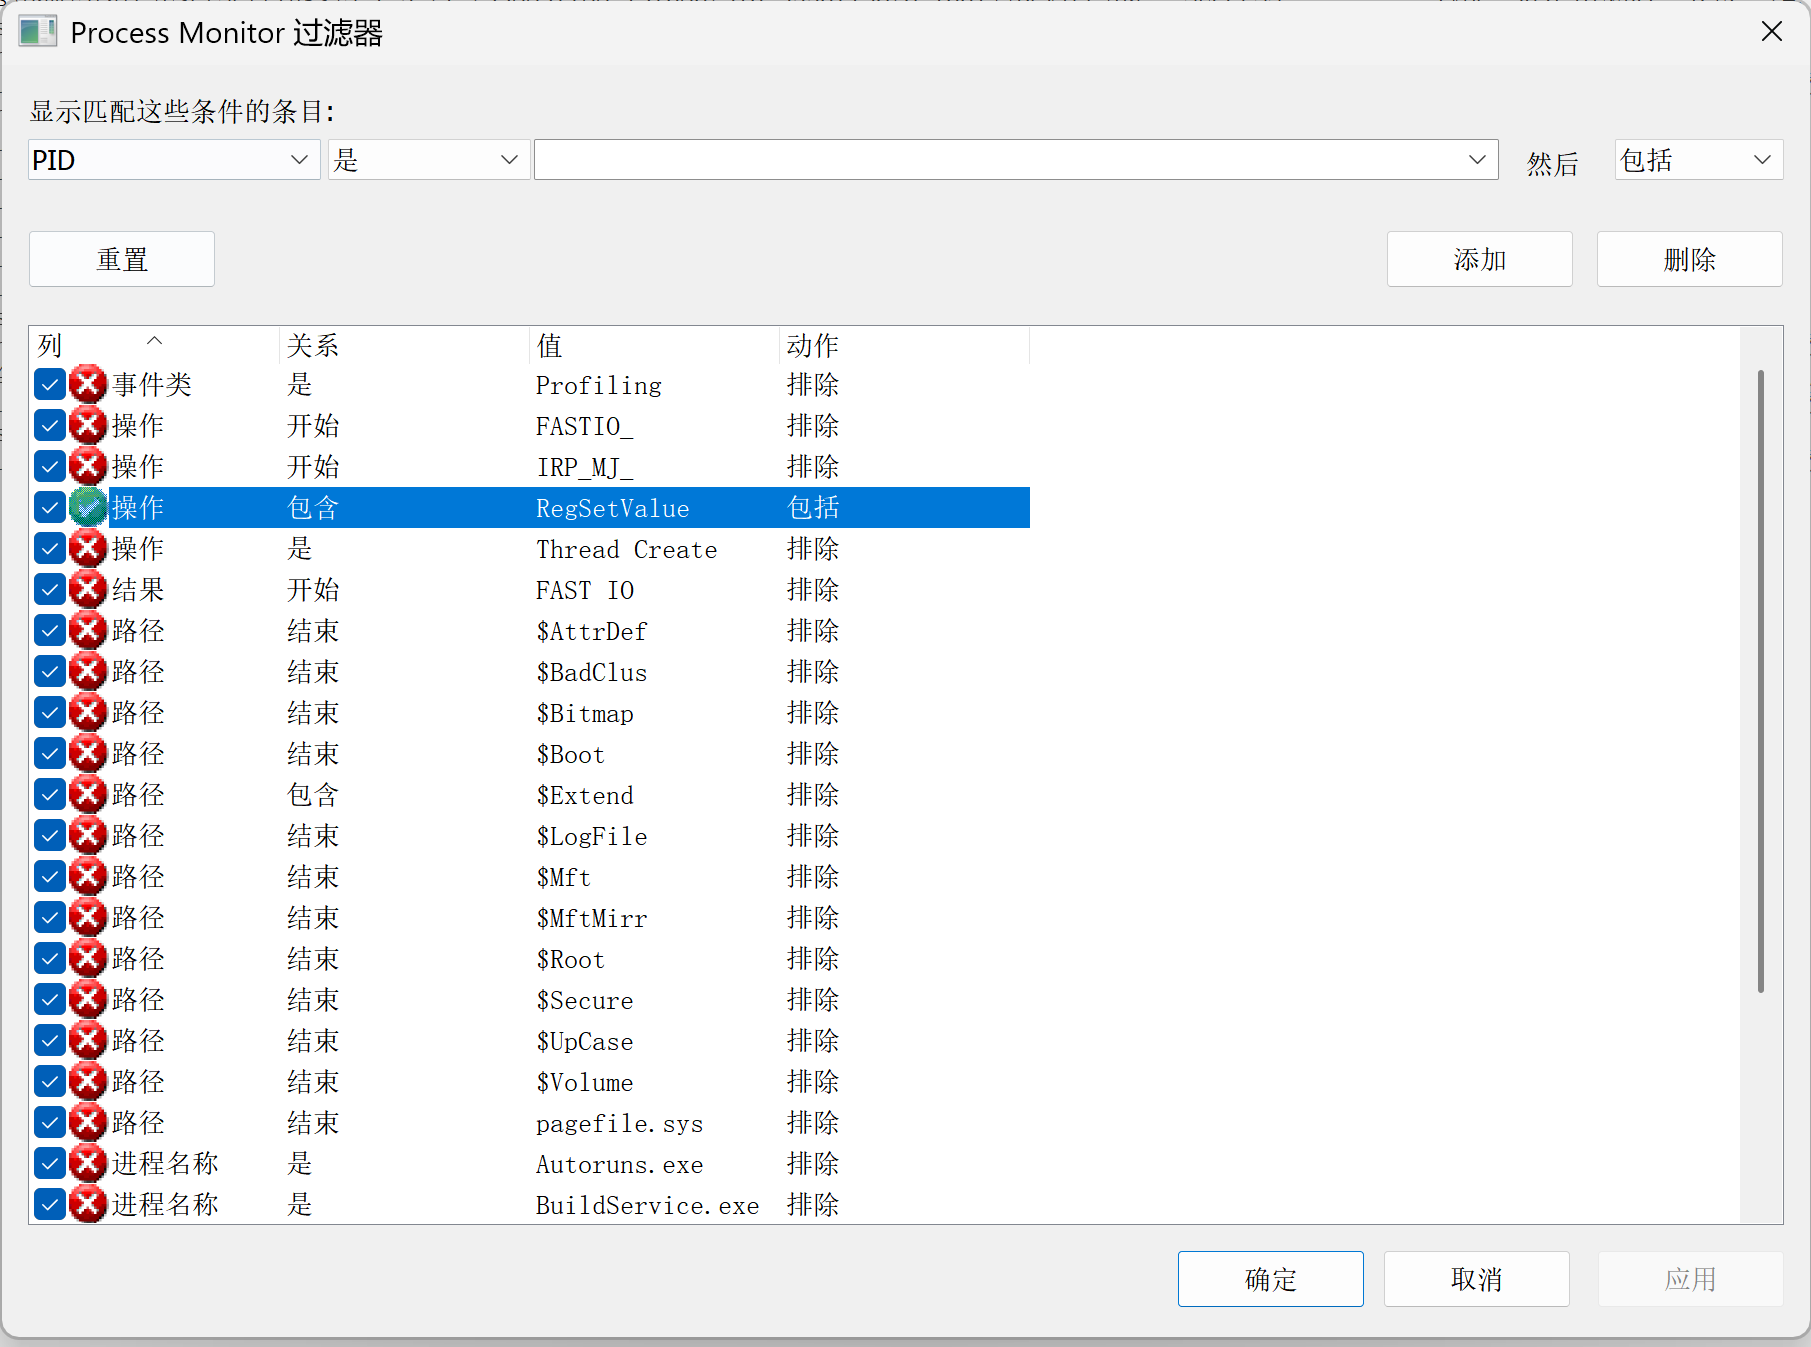Click the filter list vertical scrollbar thumb
This screenshot has width=1811, height=1347.
pos(1760,681)
